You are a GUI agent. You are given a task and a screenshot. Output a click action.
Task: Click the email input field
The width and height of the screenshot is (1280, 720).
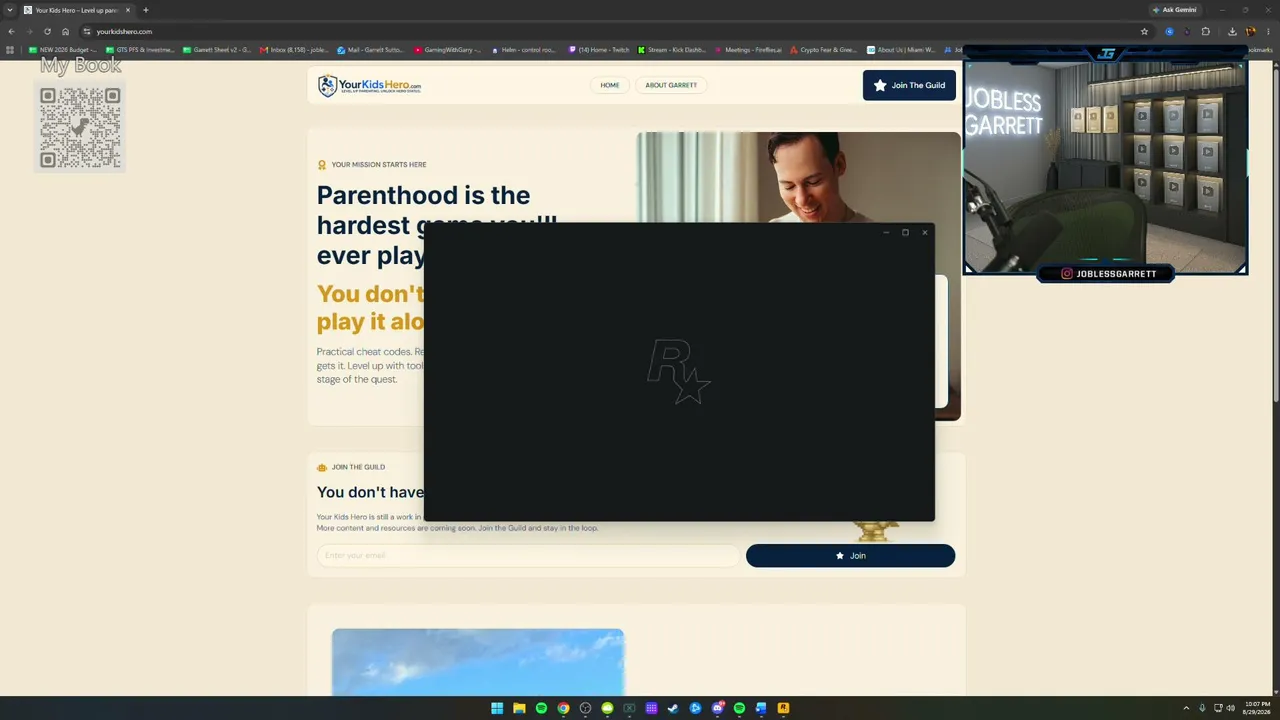pyautogui.click(x=527, y=555)
